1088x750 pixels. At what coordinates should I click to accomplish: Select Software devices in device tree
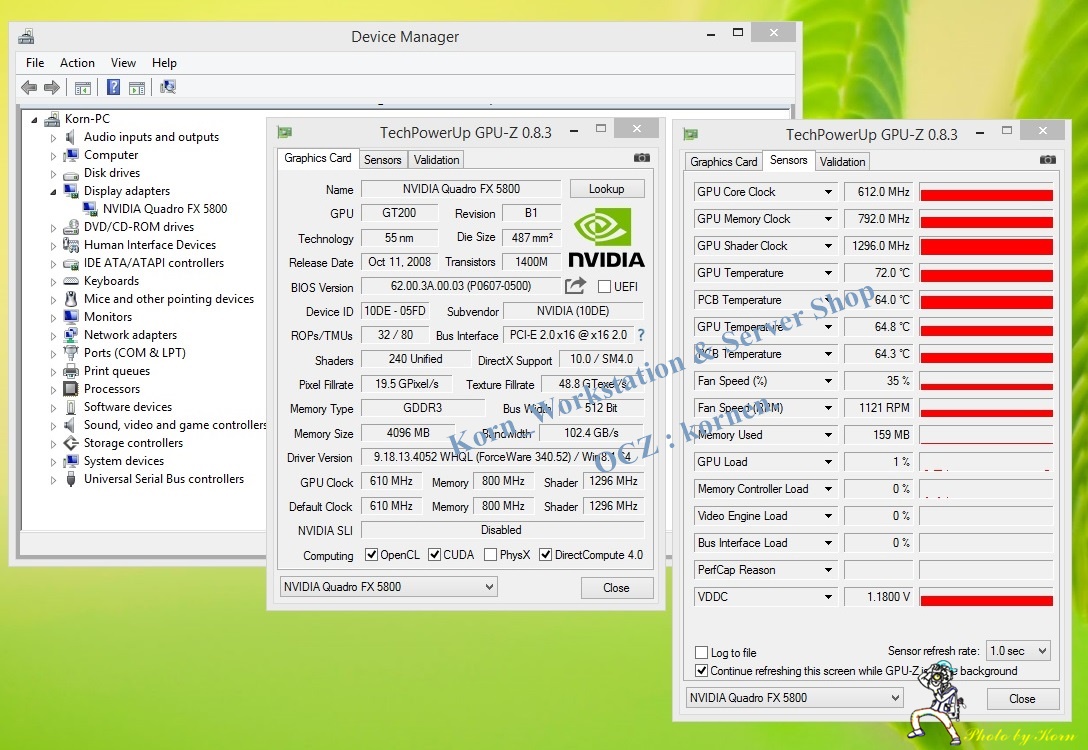point(128,407)
